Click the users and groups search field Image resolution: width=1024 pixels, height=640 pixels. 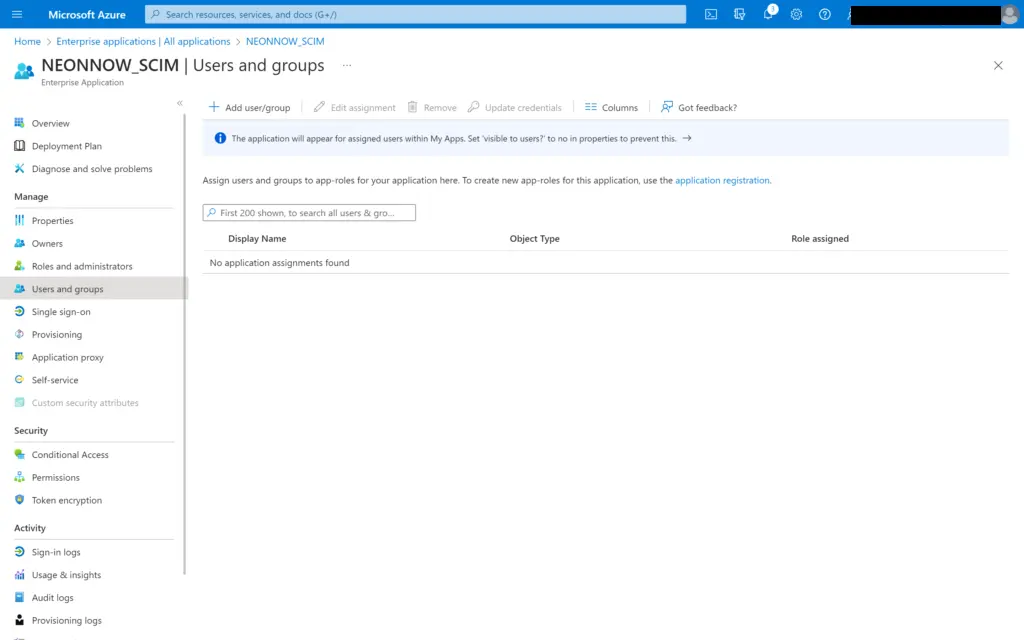click(308, 212)
